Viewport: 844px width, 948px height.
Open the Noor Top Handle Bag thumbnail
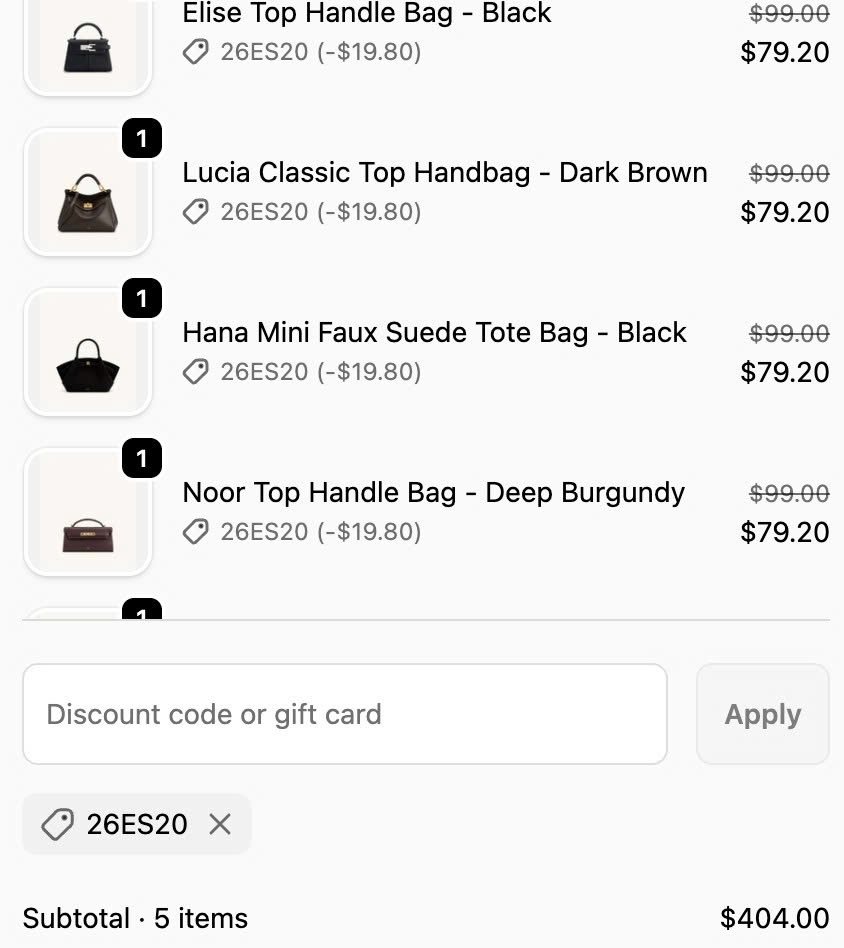[88, 512]
